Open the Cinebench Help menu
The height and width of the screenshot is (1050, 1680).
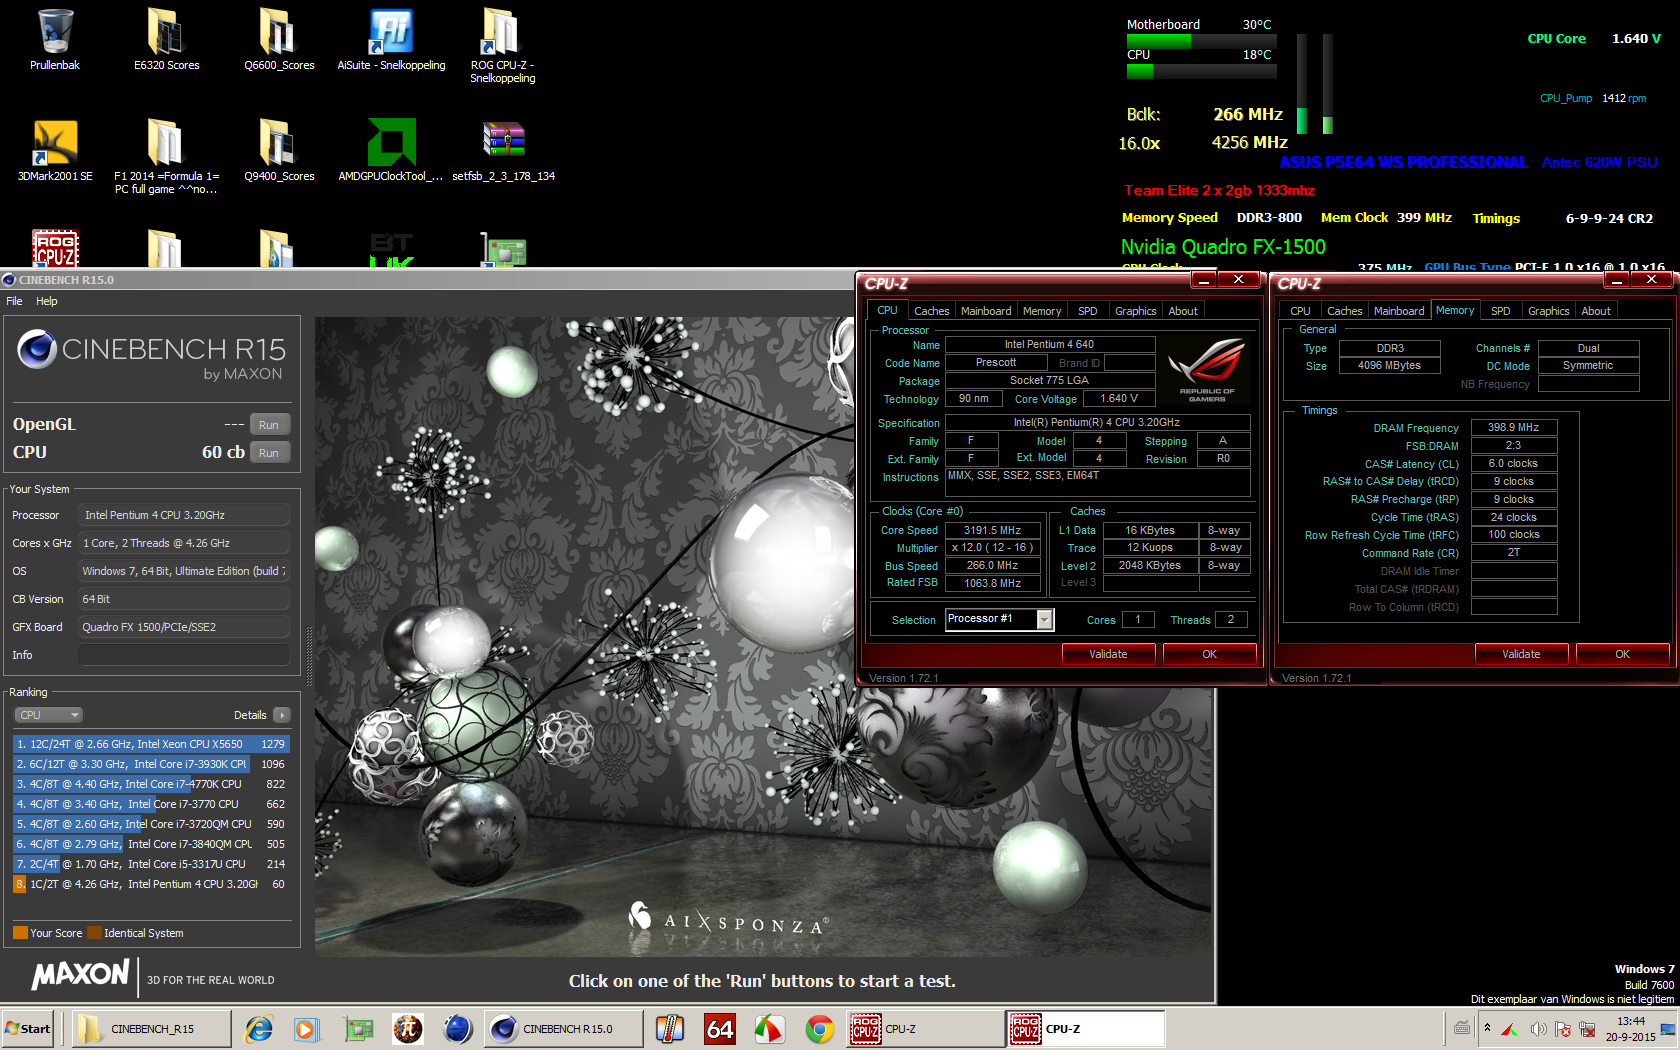coord(47,301)
